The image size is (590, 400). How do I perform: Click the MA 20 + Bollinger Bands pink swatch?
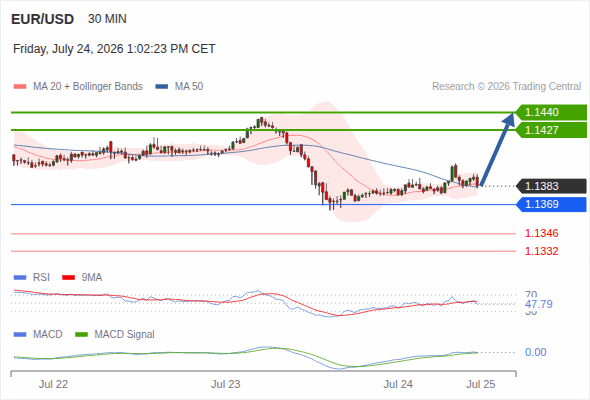[20, 87]
